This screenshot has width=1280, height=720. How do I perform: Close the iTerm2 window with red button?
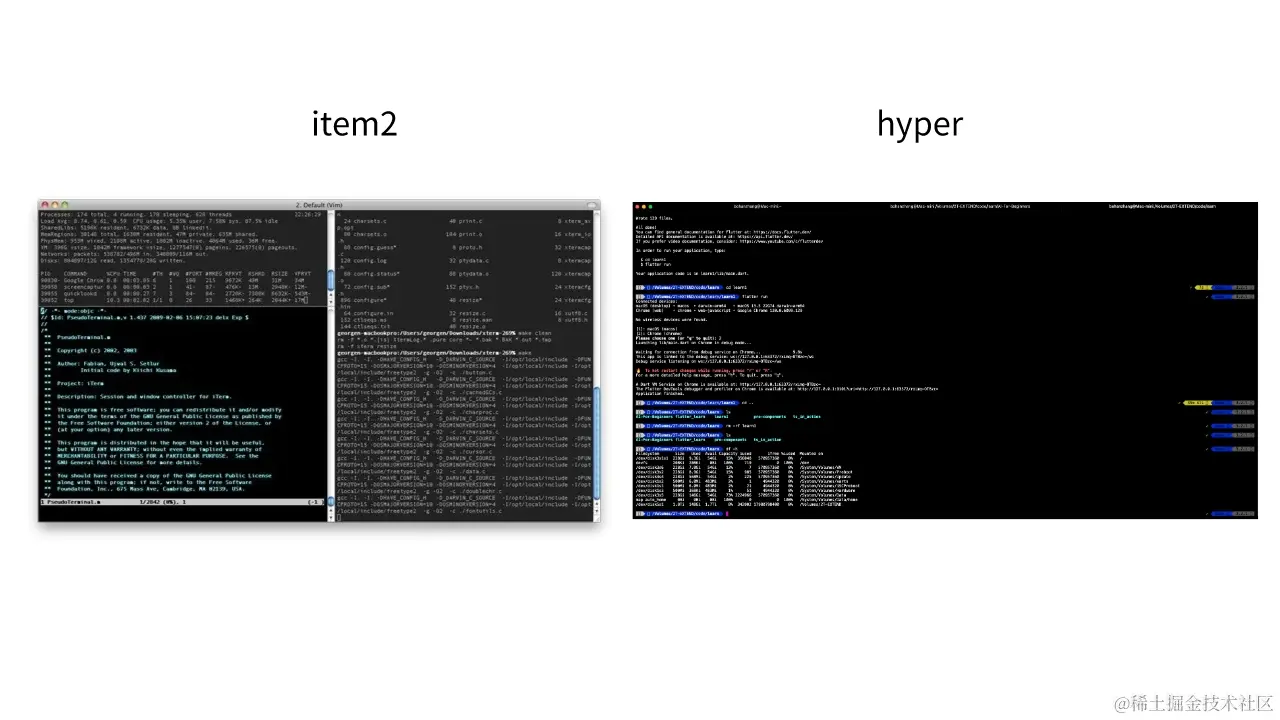coord(45,205)
